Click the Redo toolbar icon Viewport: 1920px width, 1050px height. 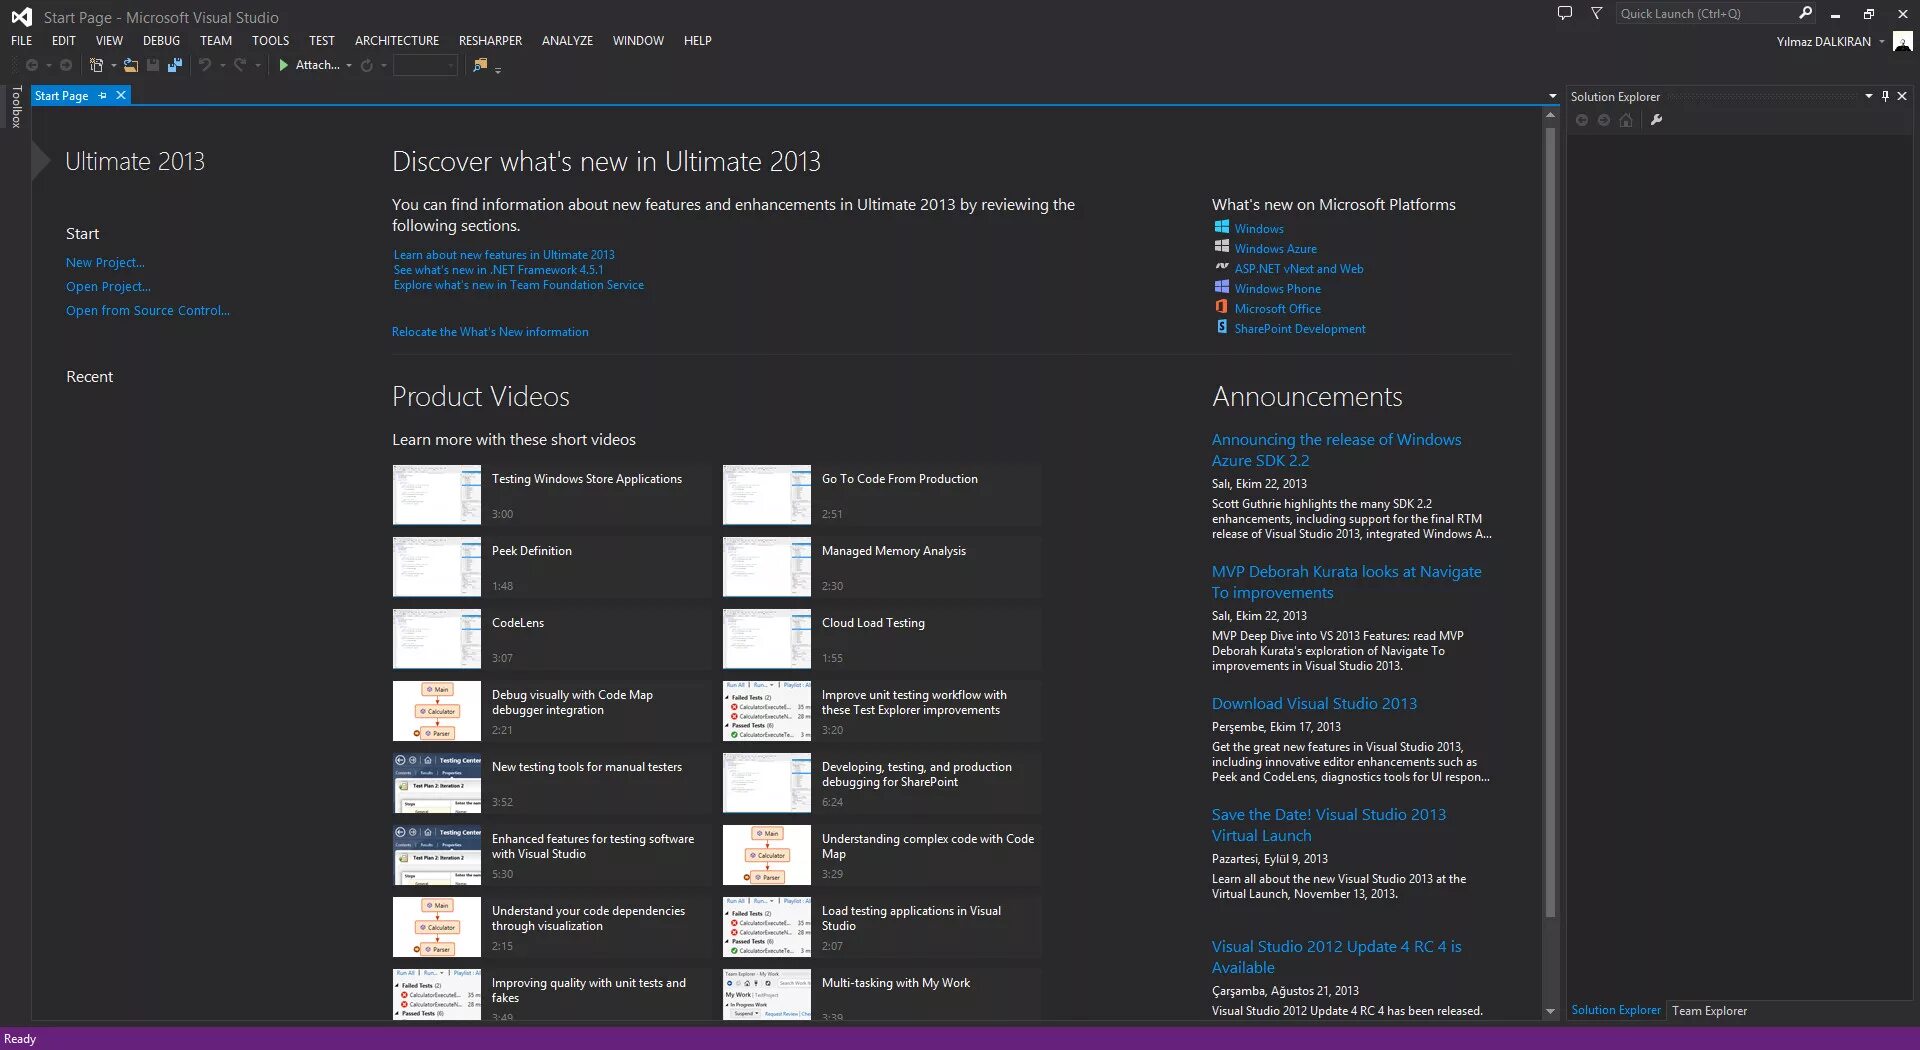click(x=240, y=65)
